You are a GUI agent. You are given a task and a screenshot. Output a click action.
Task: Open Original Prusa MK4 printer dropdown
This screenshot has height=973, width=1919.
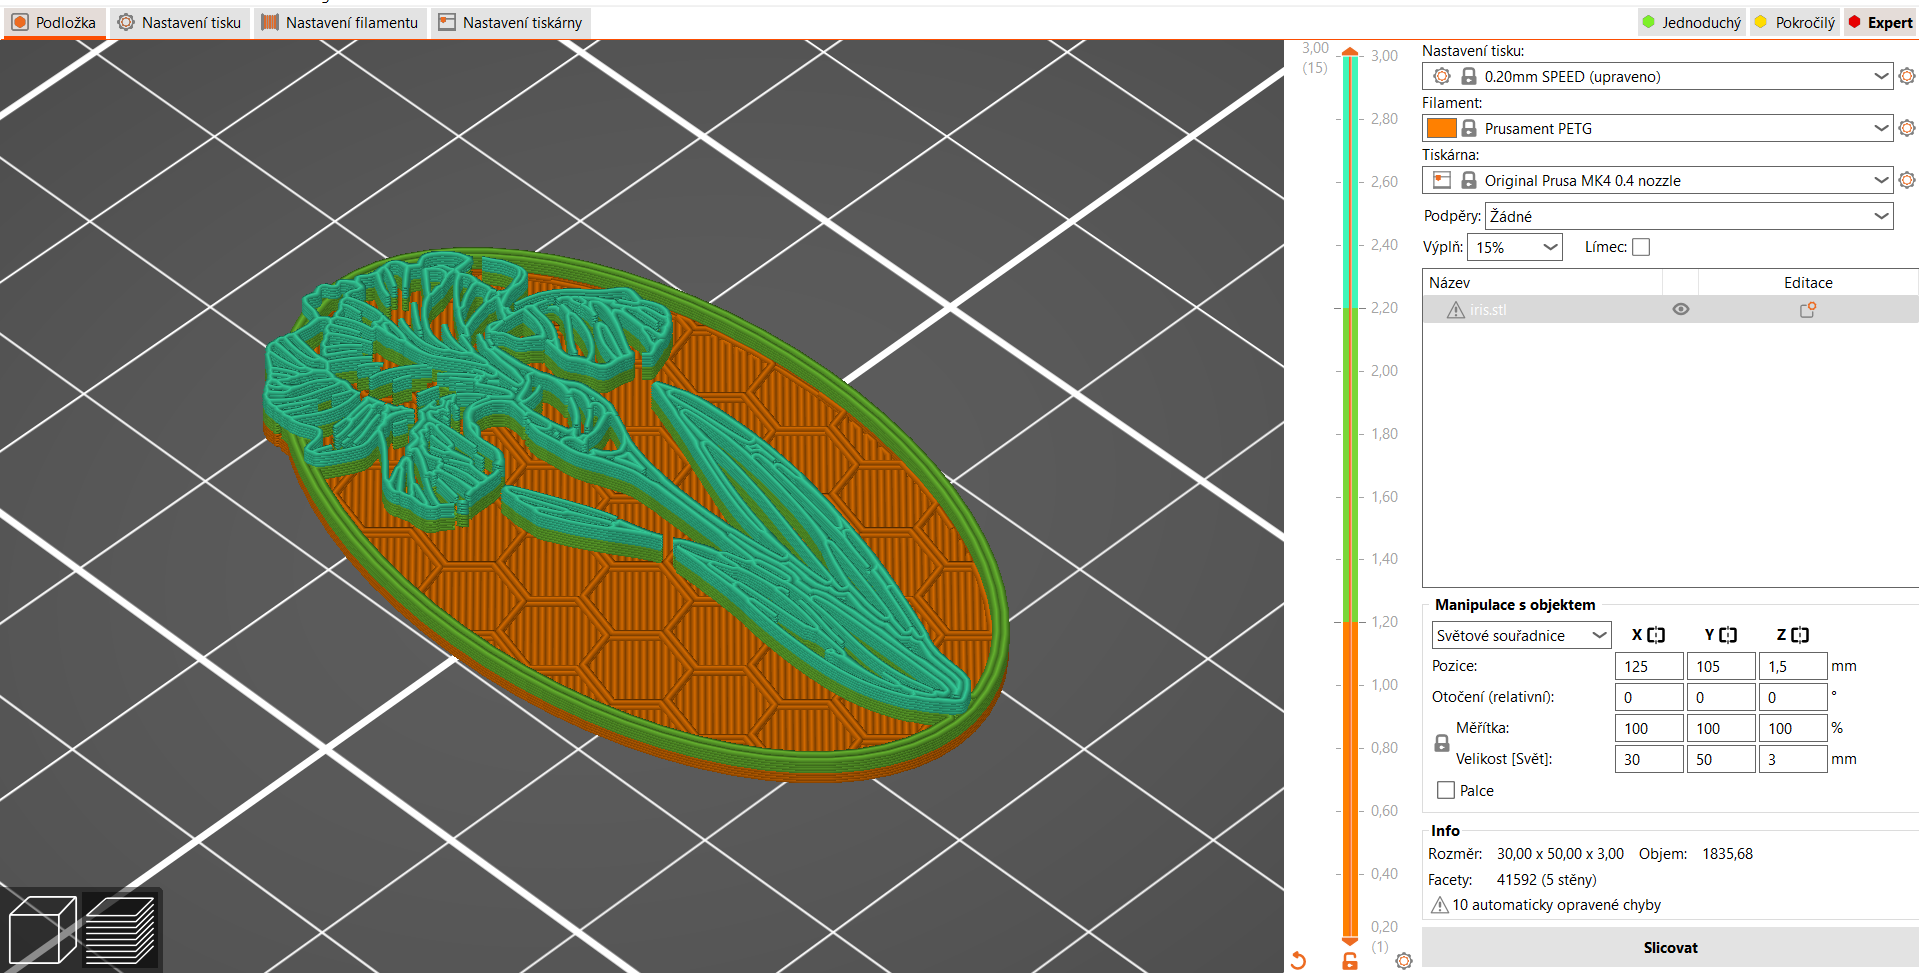point(1658,180)
